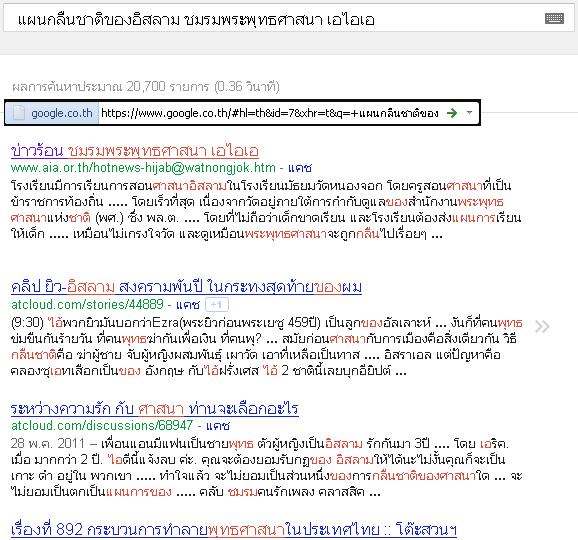Open cached link for atcloud.com/stories/44889
The width and height of the screenshot is (578, 540).
click(x=188, y=304)
